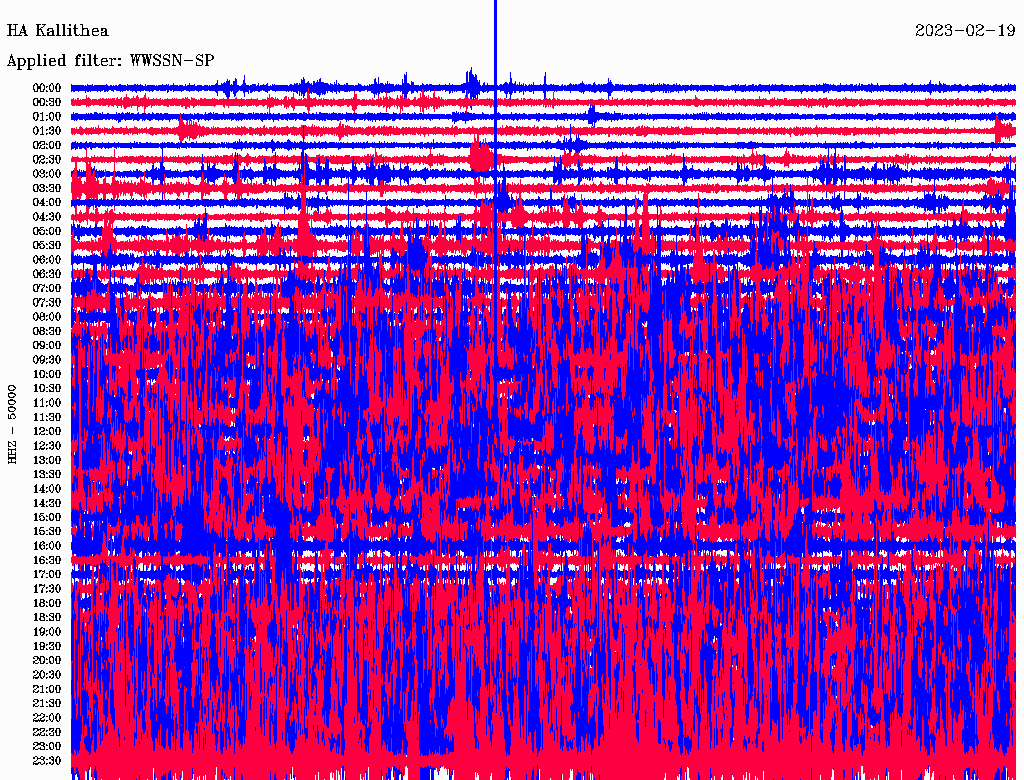1024x780 pixels.
Task: Select the 20:00 time label
Action: [x=47, y=661]
